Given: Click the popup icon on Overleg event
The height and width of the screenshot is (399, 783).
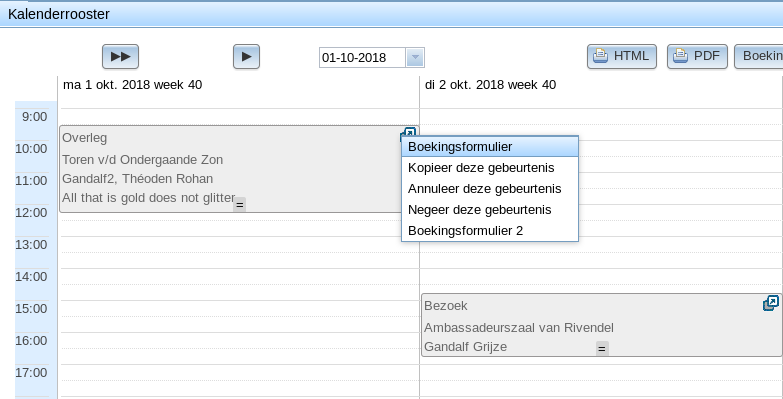Looking at the screenshot, I should (408, 133).
